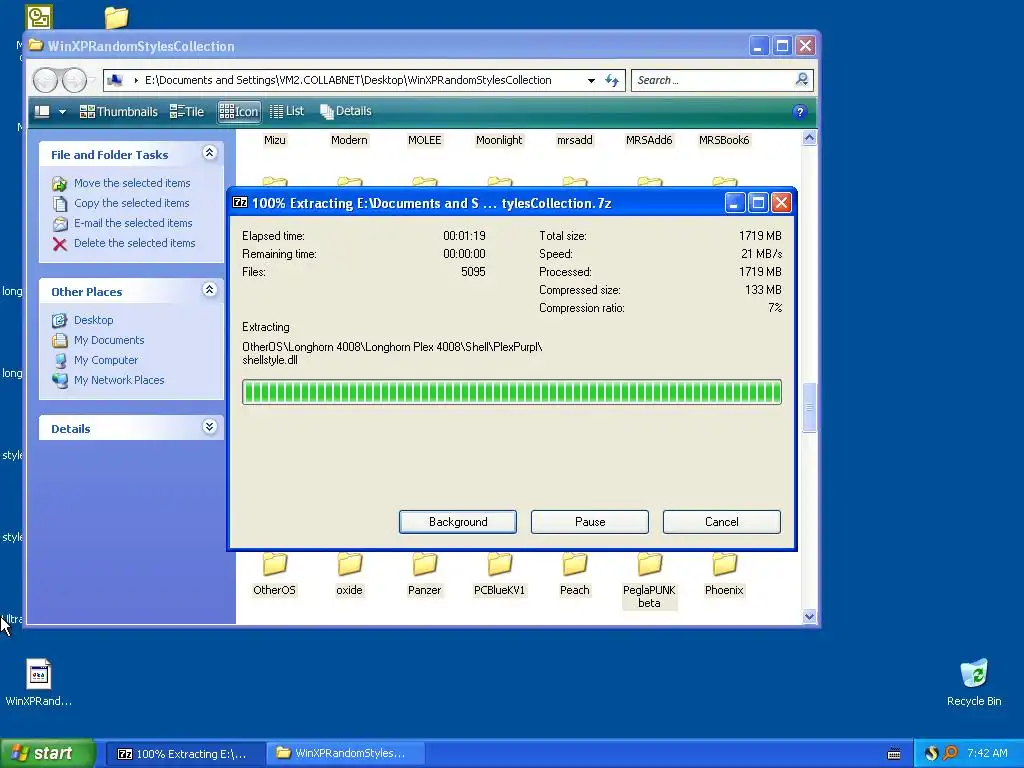Open My Computer in Other Places
This screenshot has width=1024, height=768.
pos(106,360)
